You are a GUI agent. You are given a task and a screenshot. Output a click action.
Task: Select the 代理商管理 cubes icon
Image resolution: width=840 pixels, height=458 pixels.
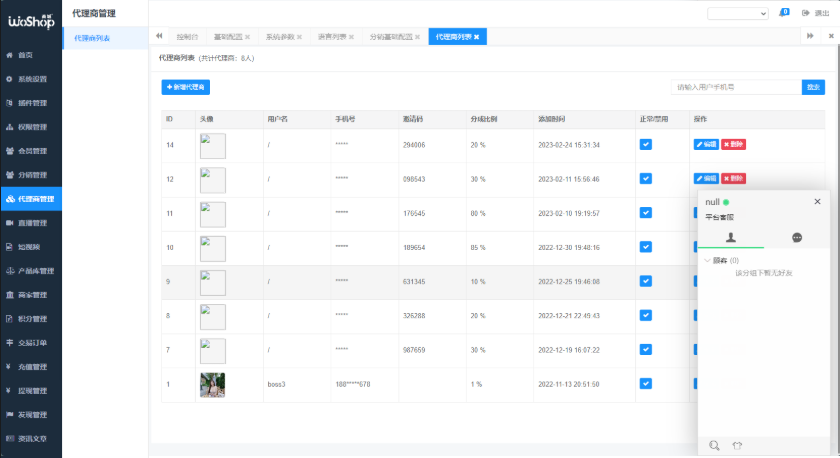[10, 199]
